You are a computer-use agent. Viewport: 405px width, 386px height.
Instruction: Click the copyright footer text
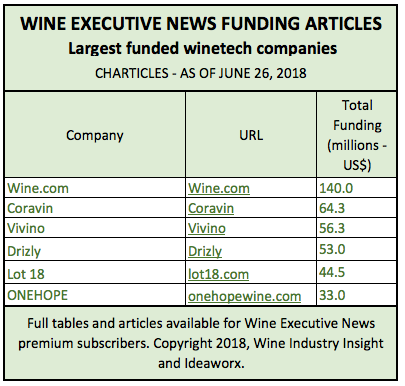tap(201, 343)
